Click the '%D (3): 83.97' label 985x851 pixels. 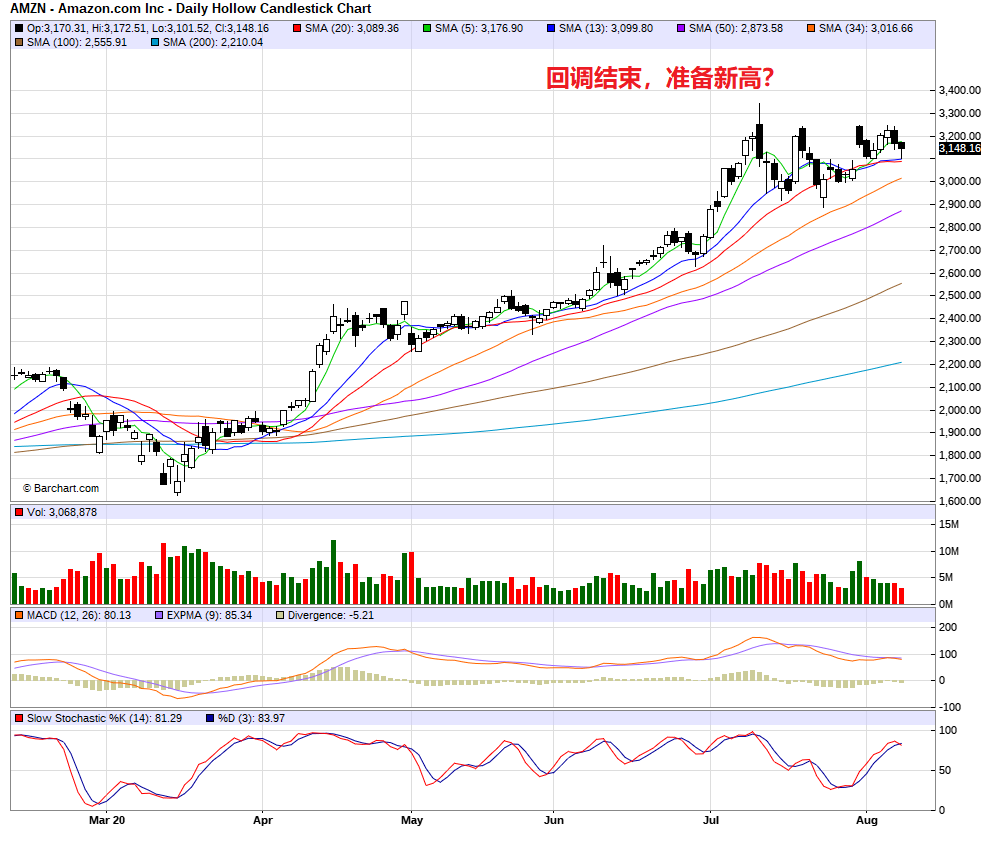(x=251, y=718)
